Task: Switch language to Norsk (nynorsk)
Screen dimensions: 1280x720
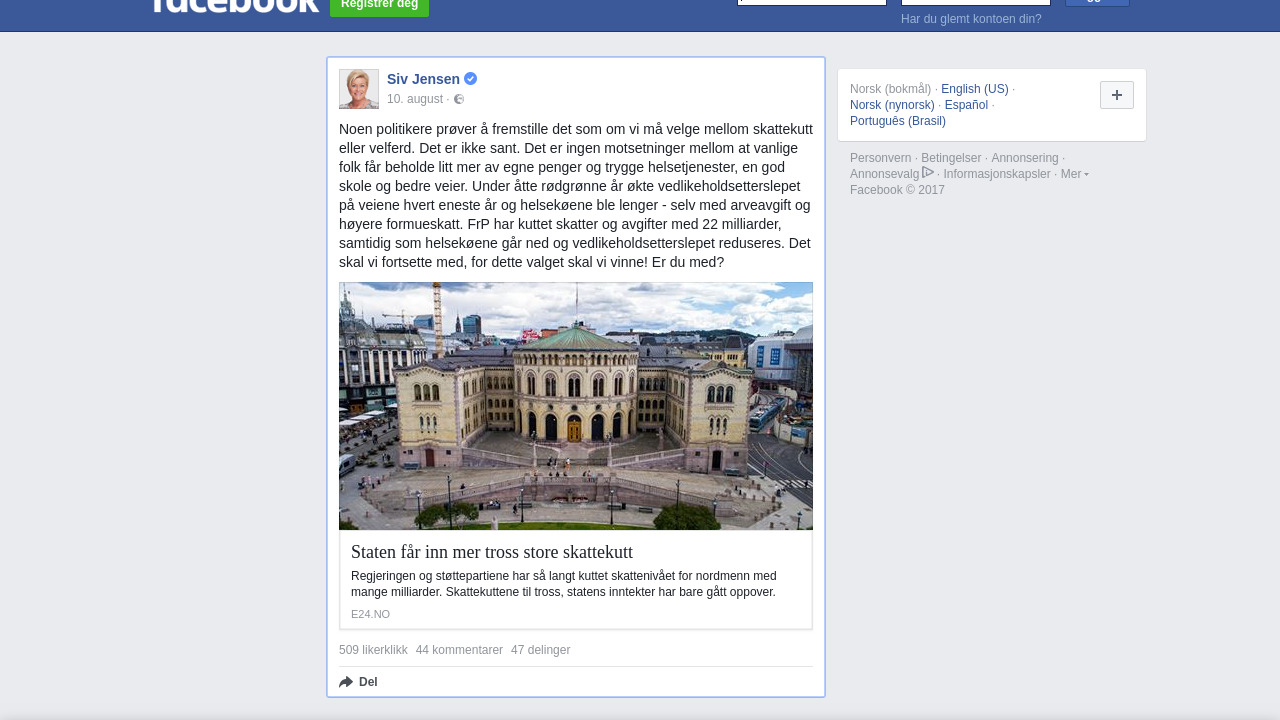Action: 892,105
